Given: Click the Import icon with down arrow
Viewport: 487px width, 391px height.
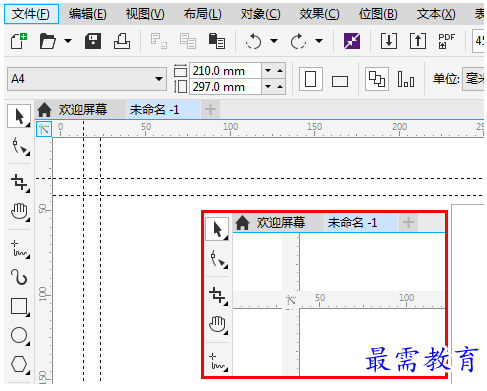Looking at the screenshot, I should click(389, 41).
